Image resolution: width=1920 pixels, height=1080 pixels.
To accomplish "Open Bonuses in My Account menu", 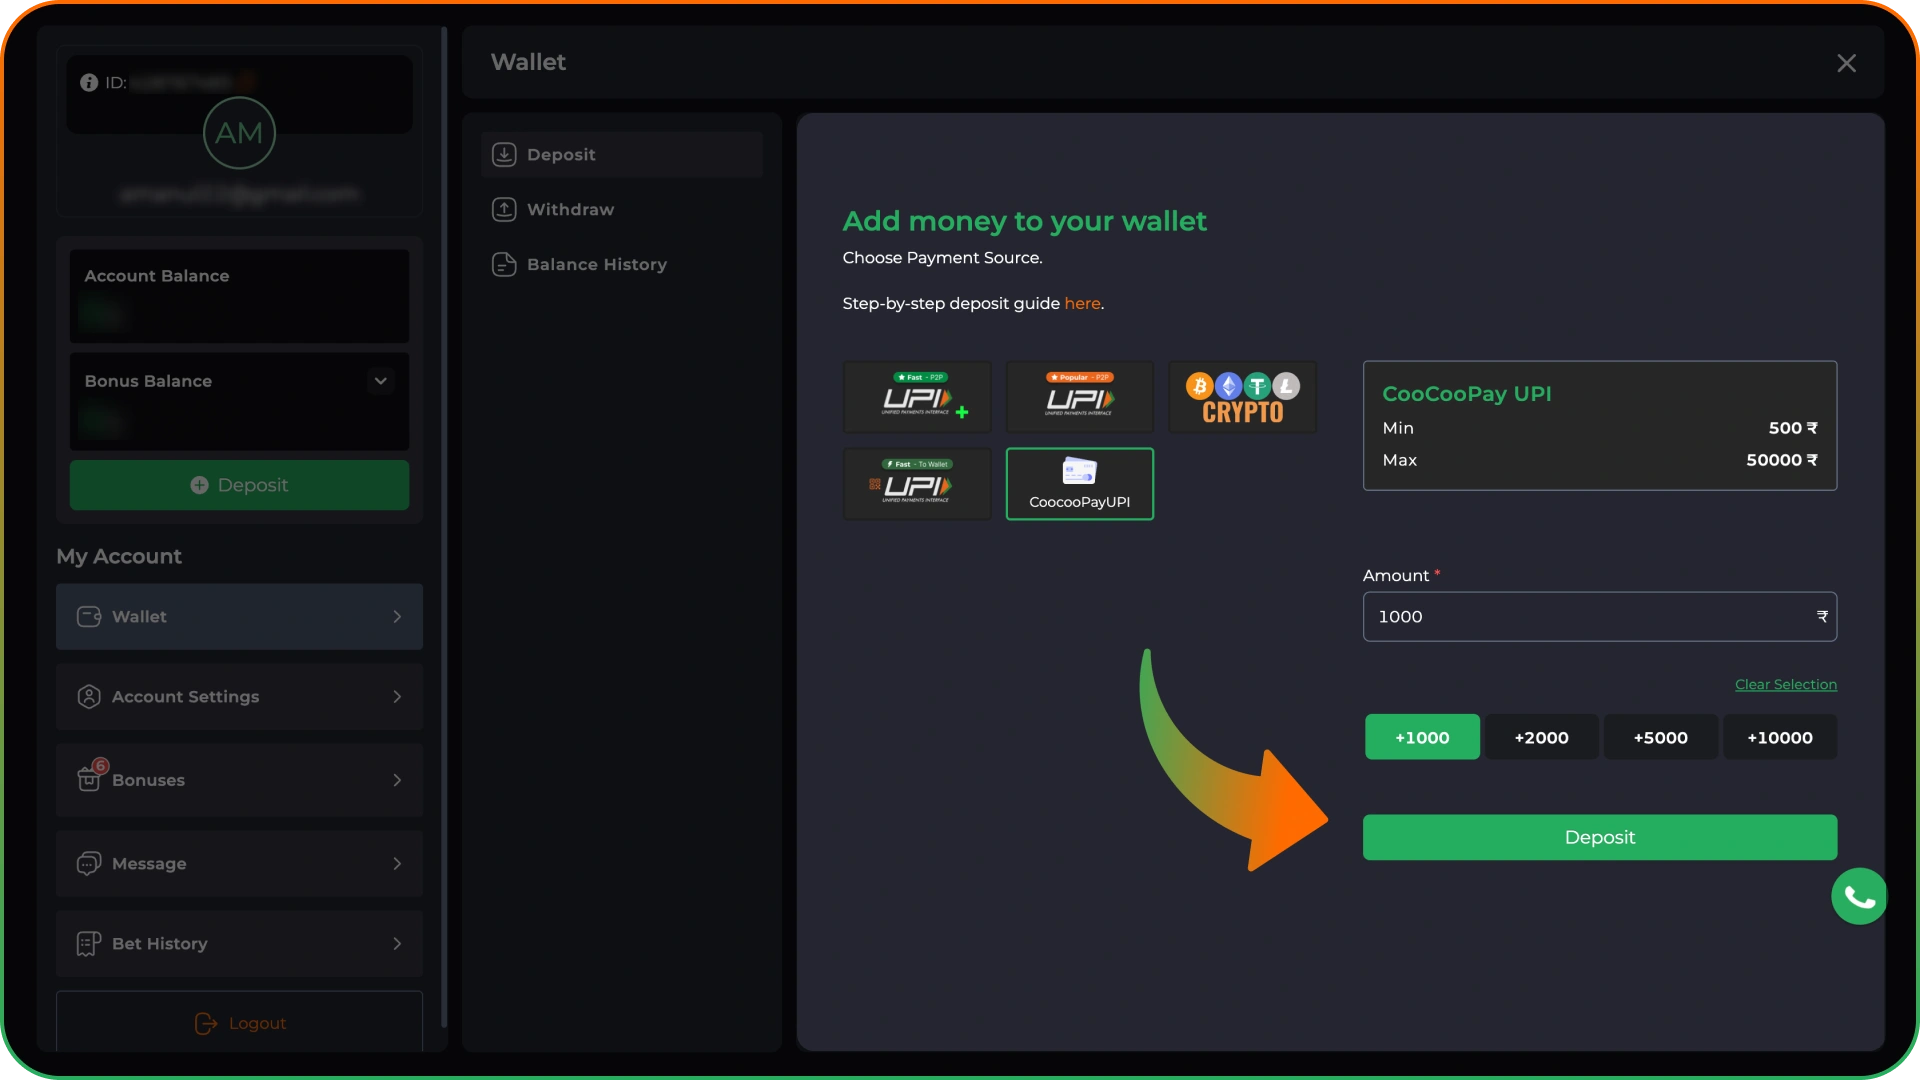I will pyautogui.click(x=239, y=780).
